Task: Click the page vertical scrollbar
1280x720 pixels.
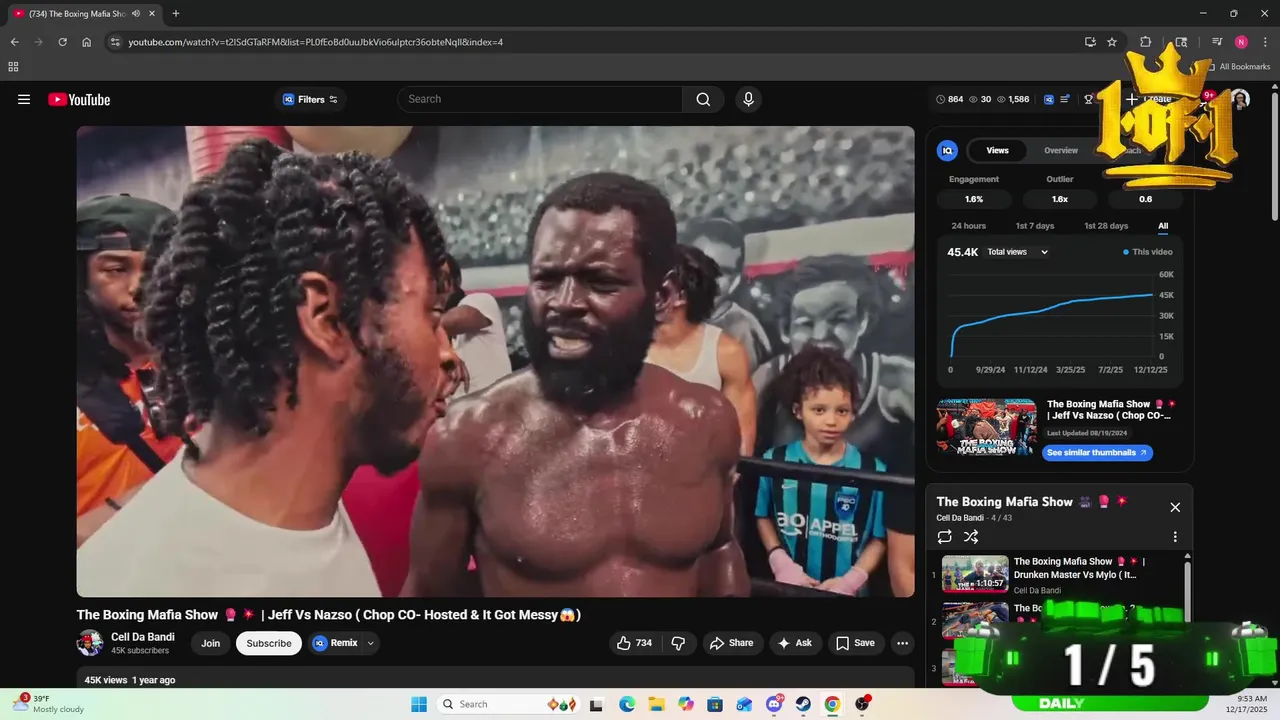Action: pos(1274,155)
